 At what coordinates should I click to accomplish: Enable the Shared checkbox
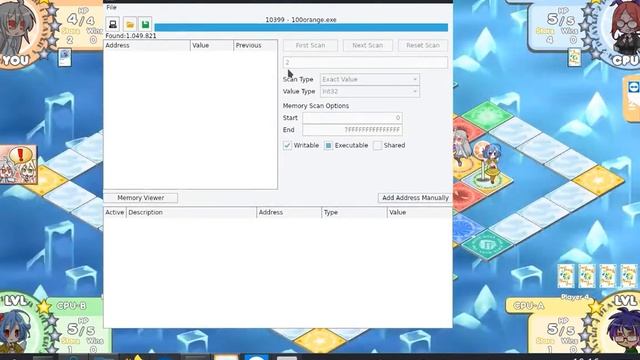click(x=378, y=145)
